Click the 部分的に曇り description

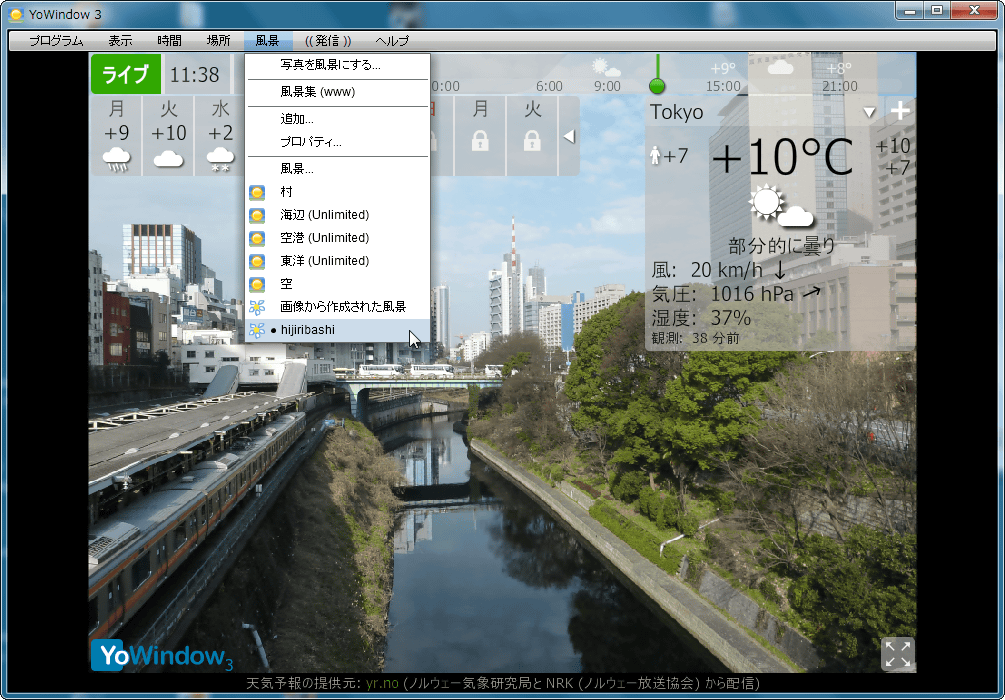[x=782, y=246]
